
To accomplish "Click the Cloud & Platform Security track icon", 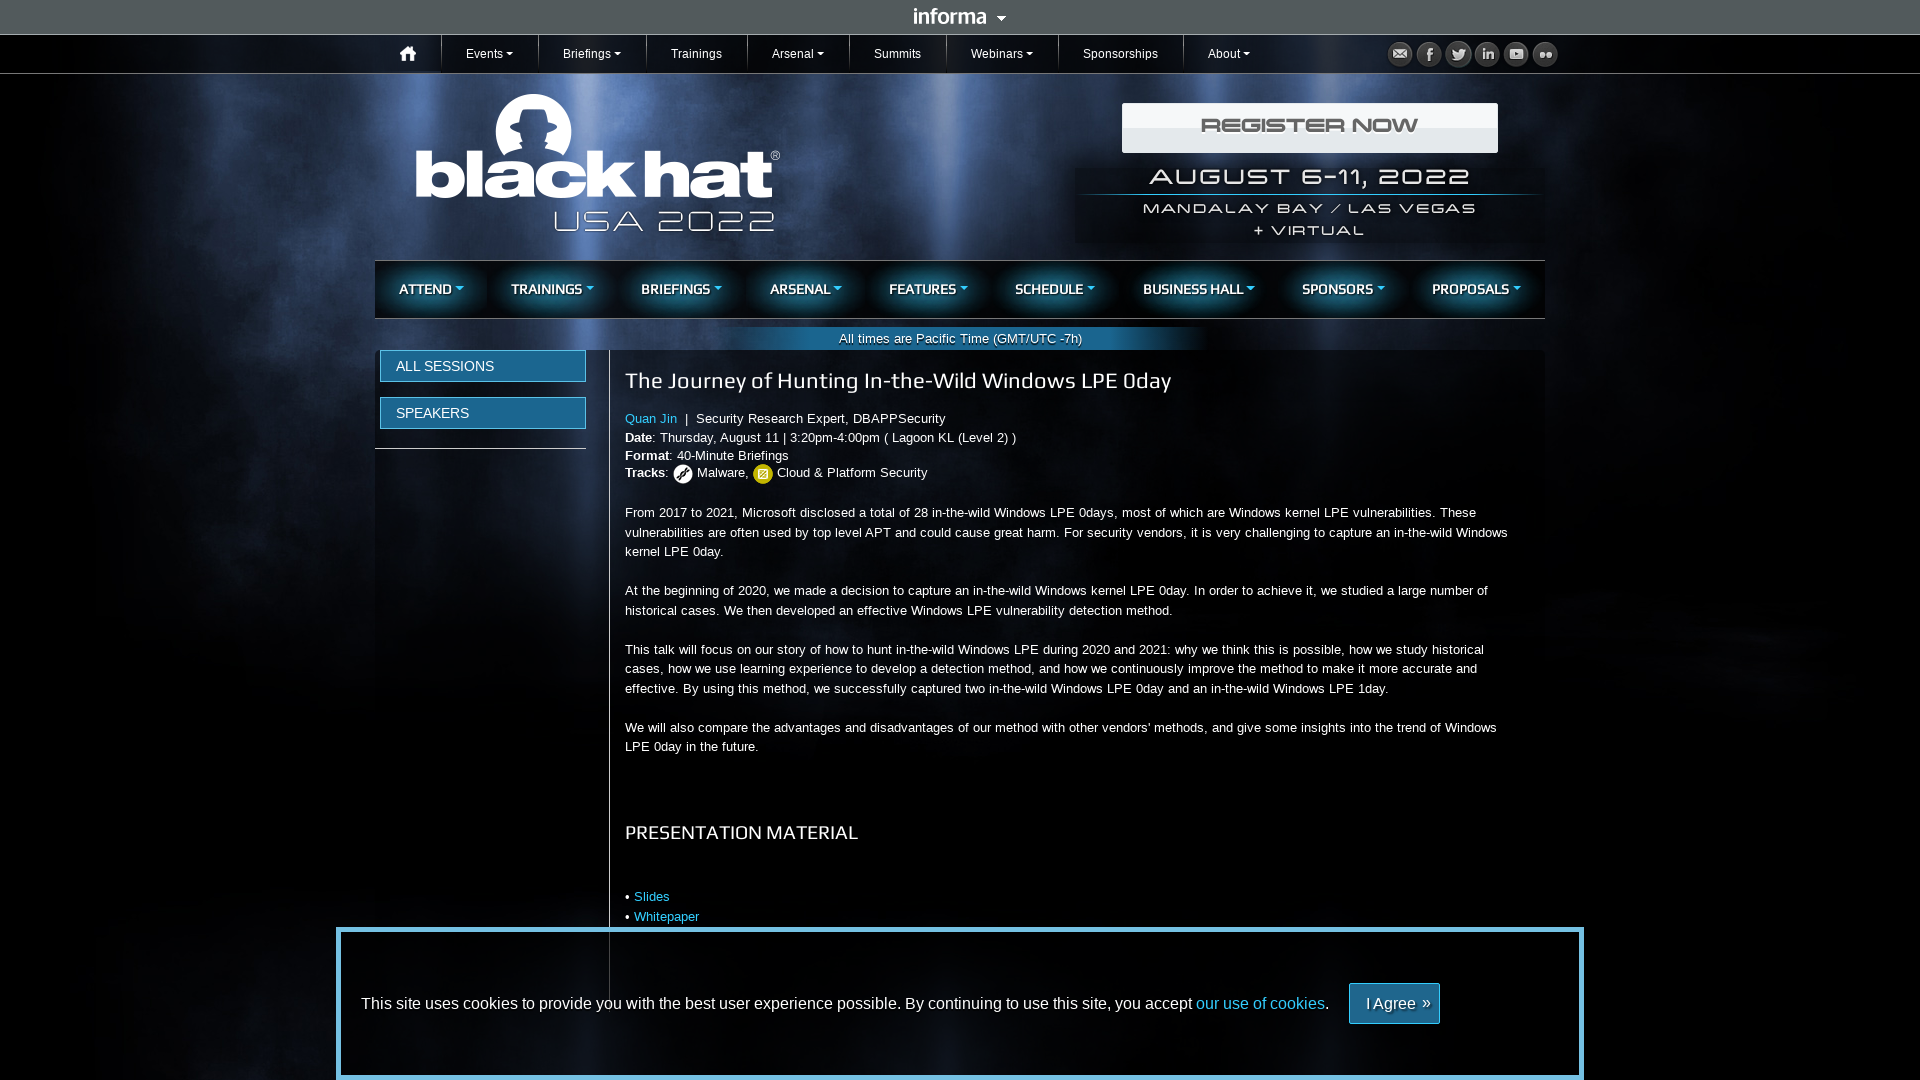I will (x=763, y=473).
